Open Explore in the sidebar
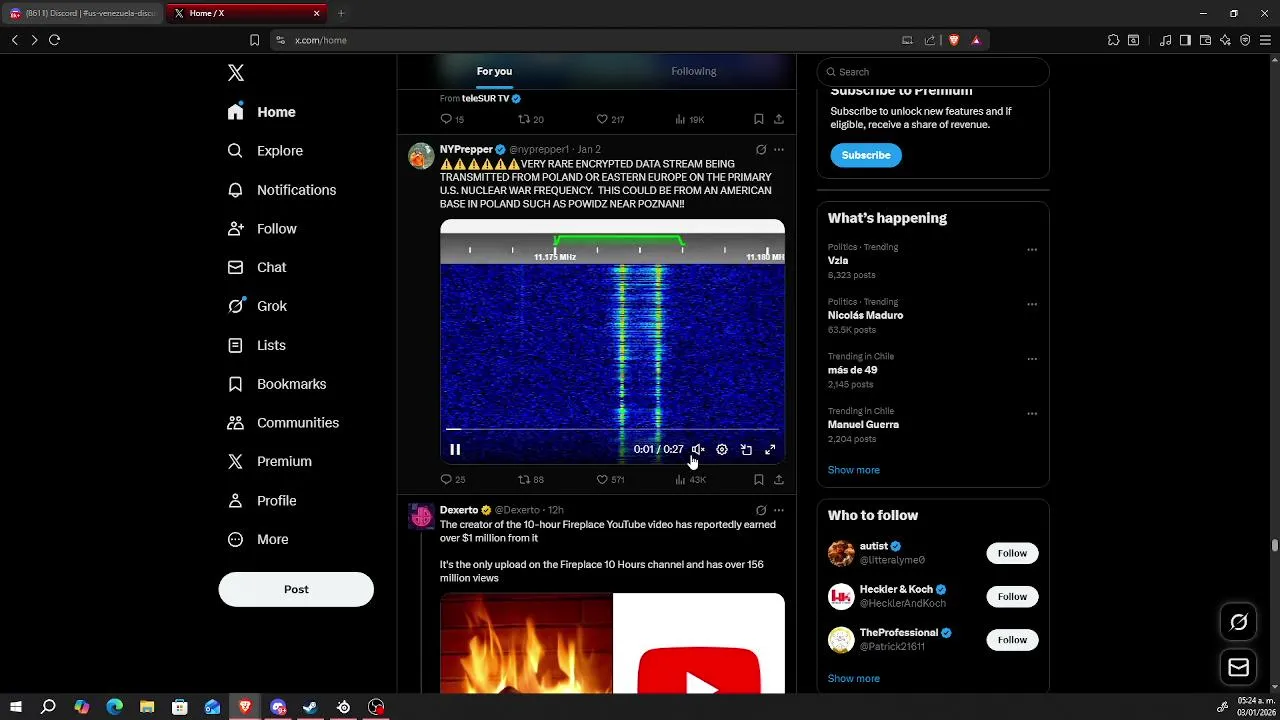 265,151
